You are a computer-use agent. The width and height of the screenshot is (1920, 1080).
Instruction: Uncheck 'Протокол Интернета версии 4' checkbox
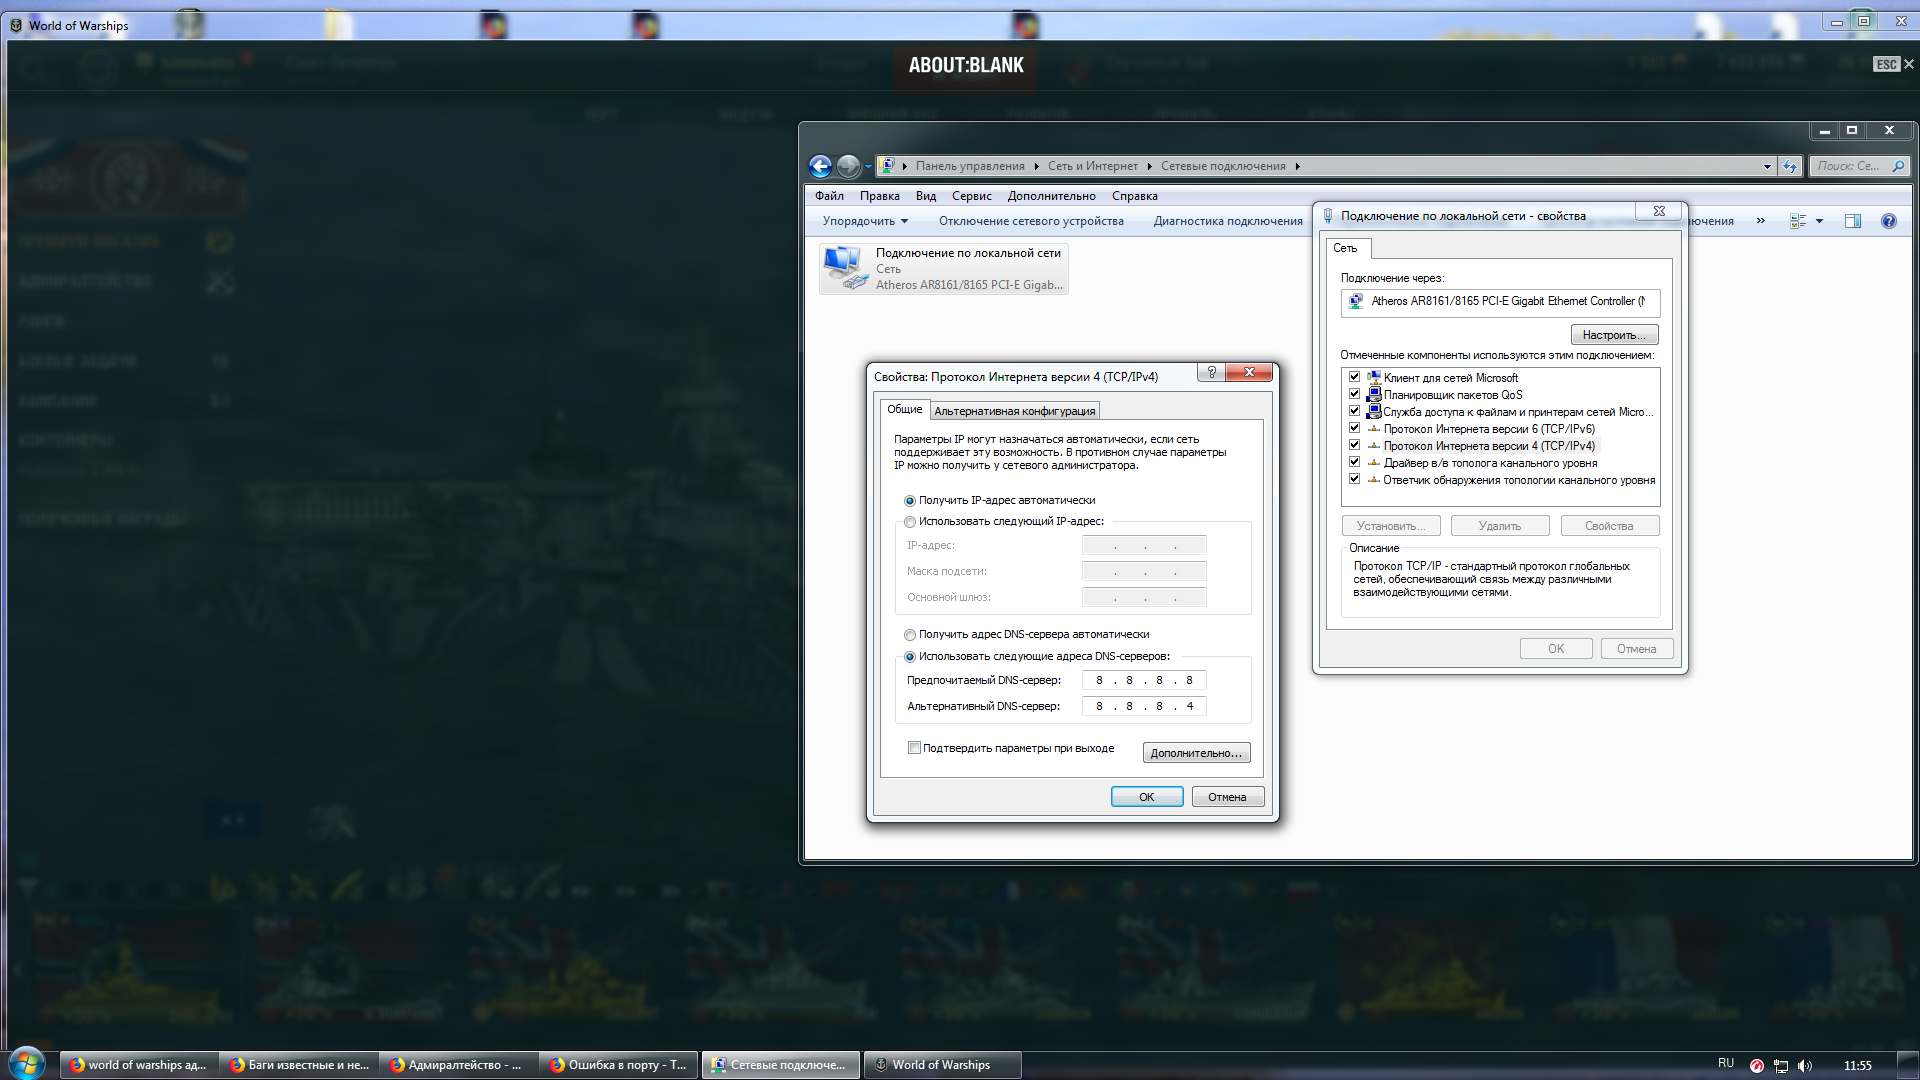pyautogui.click(x=1354, y=445)
